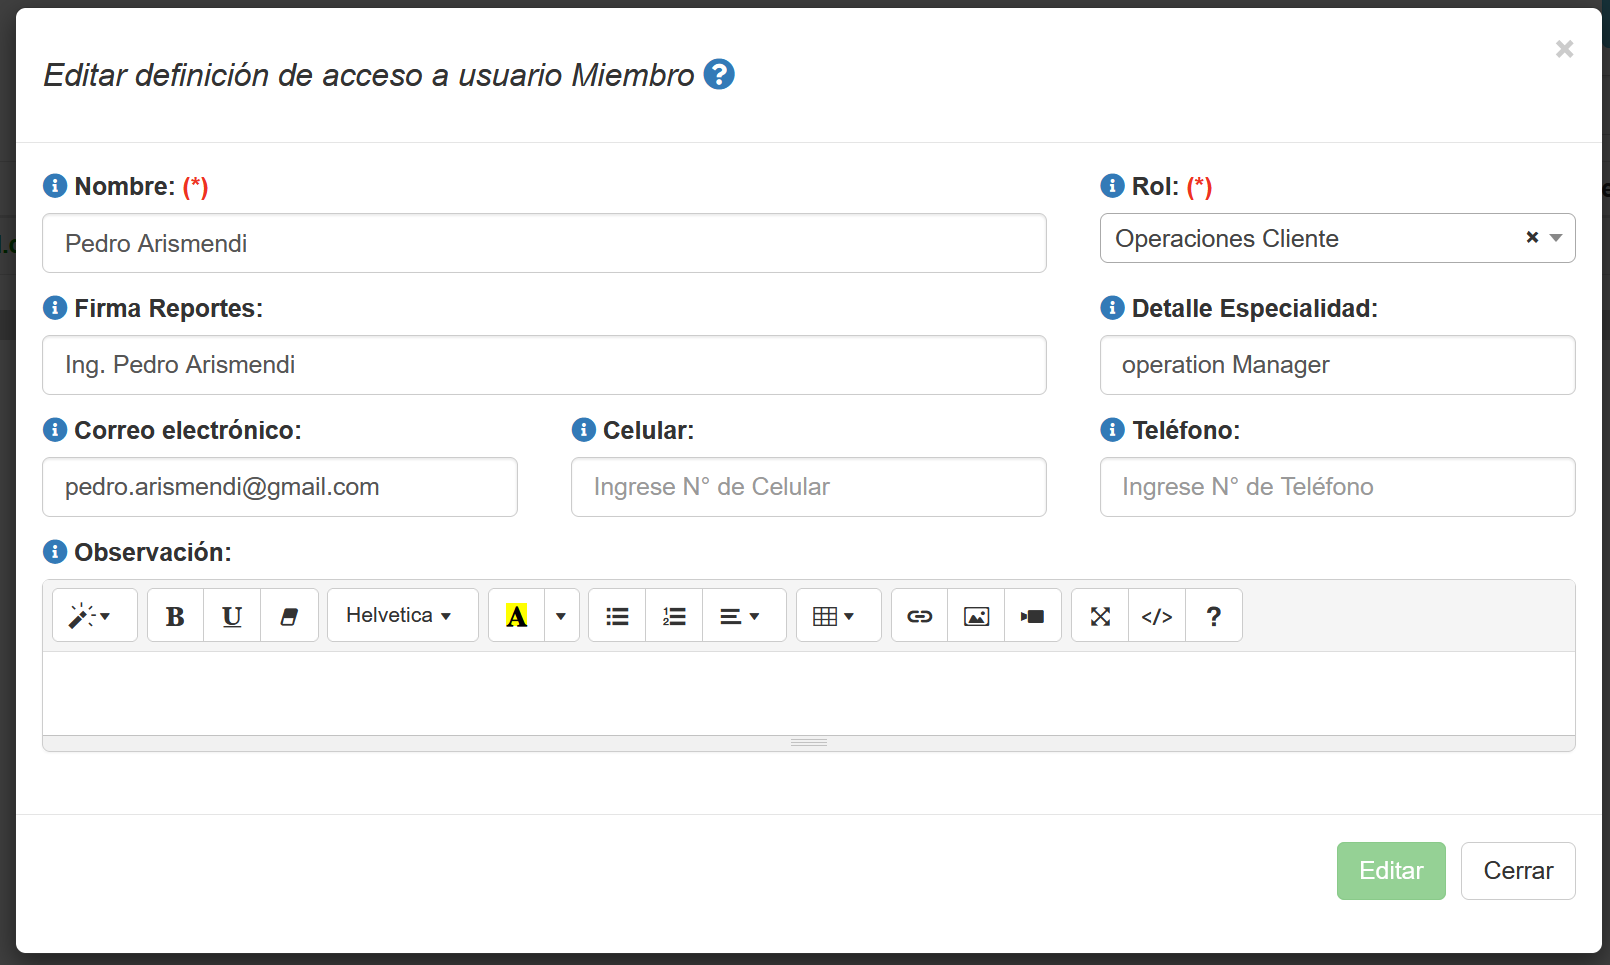Viewport: 1610px width, 965px height.
Task: Insert a picture using the image icon
Action: 976,616
